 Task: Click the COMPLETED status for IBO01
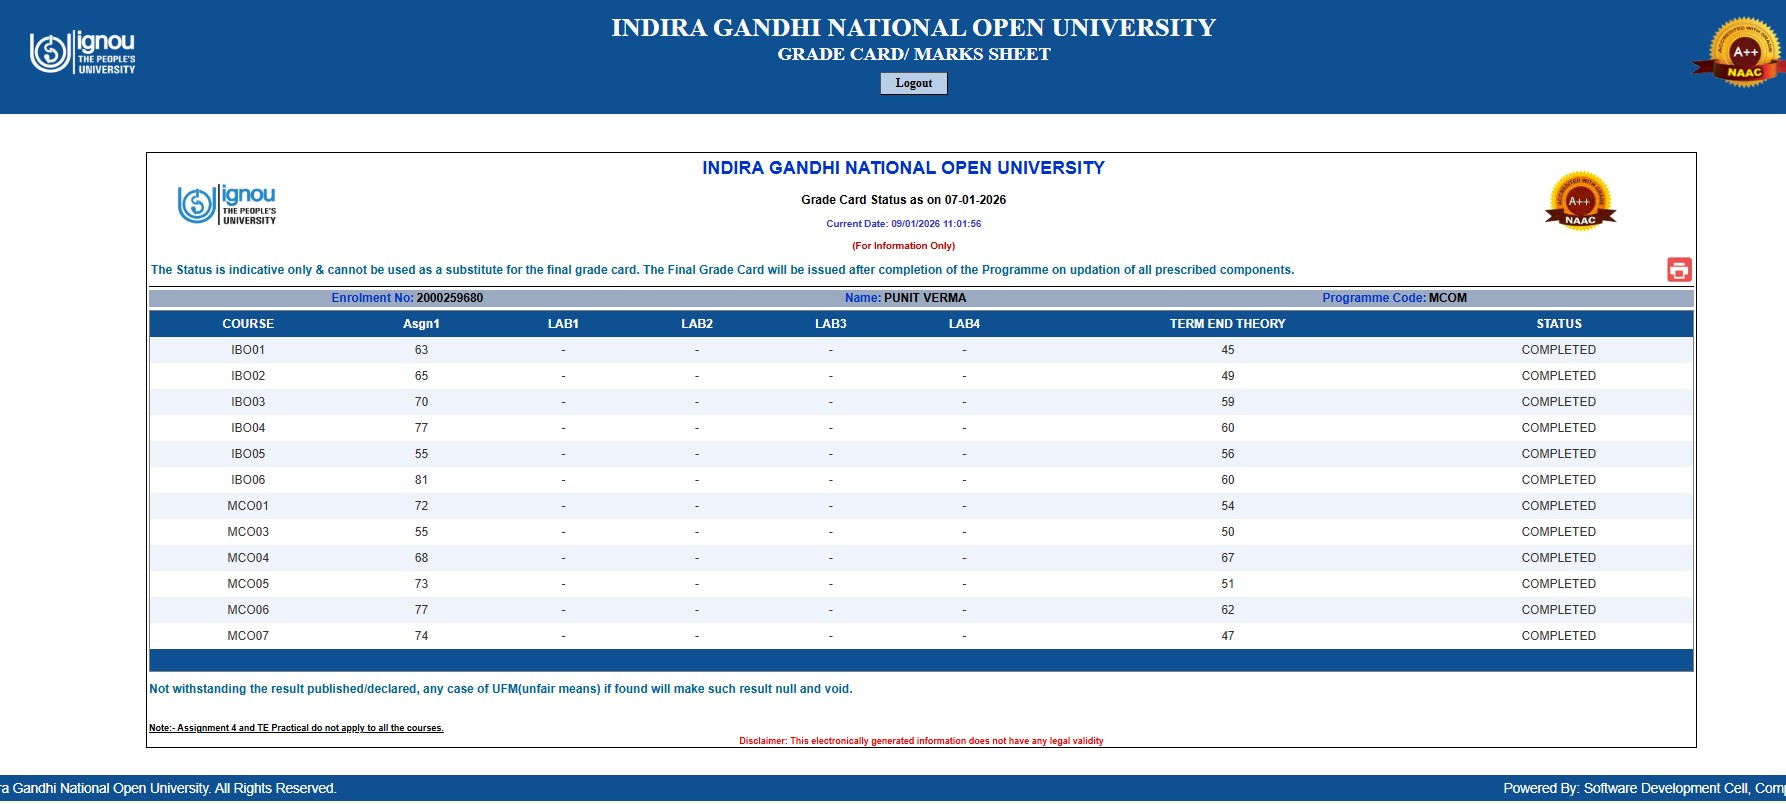click(x=1559, y=350)
